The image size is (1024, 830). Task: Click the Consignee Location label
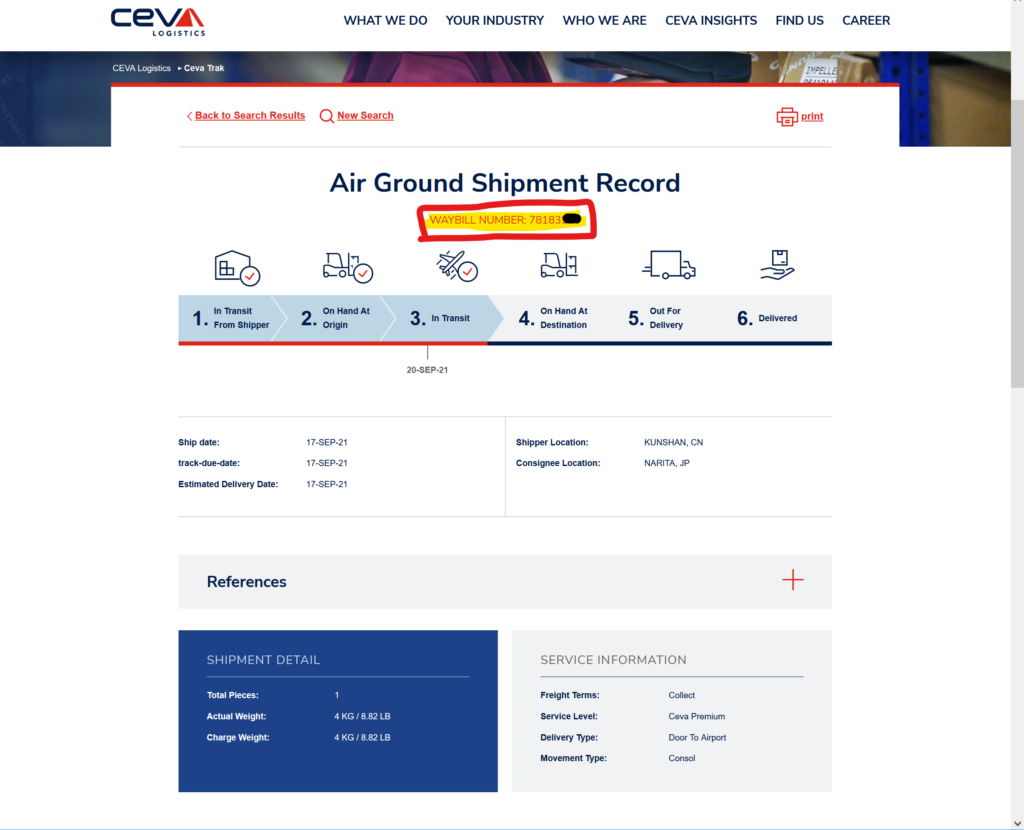pyautogui.click(x=558, y=463)
